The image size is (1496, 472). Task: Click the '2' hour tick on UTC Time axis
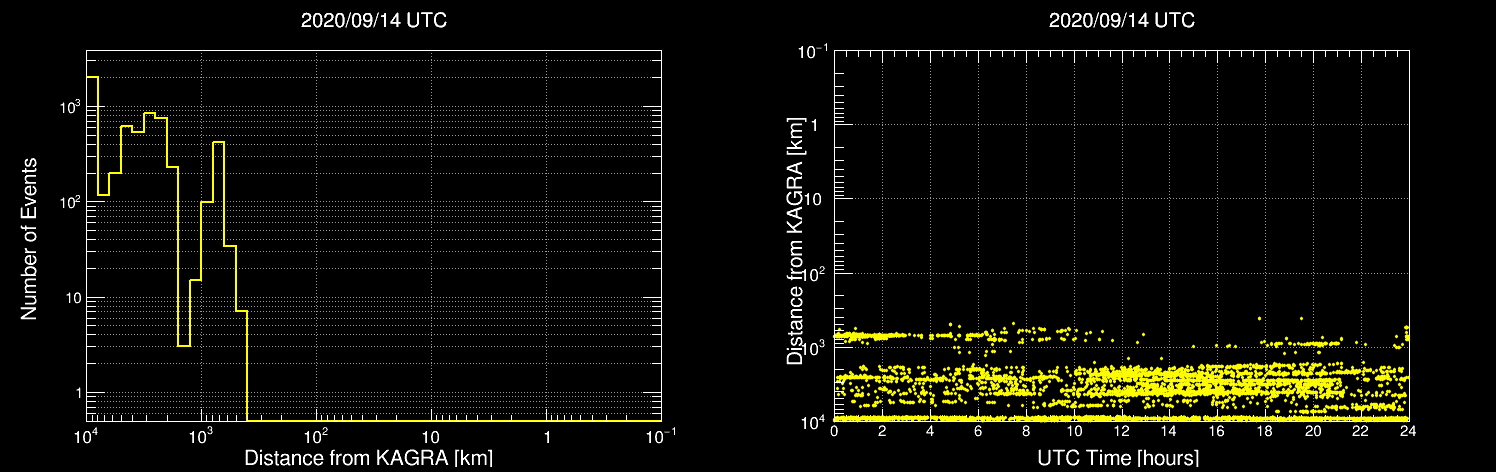coord(882,431)
